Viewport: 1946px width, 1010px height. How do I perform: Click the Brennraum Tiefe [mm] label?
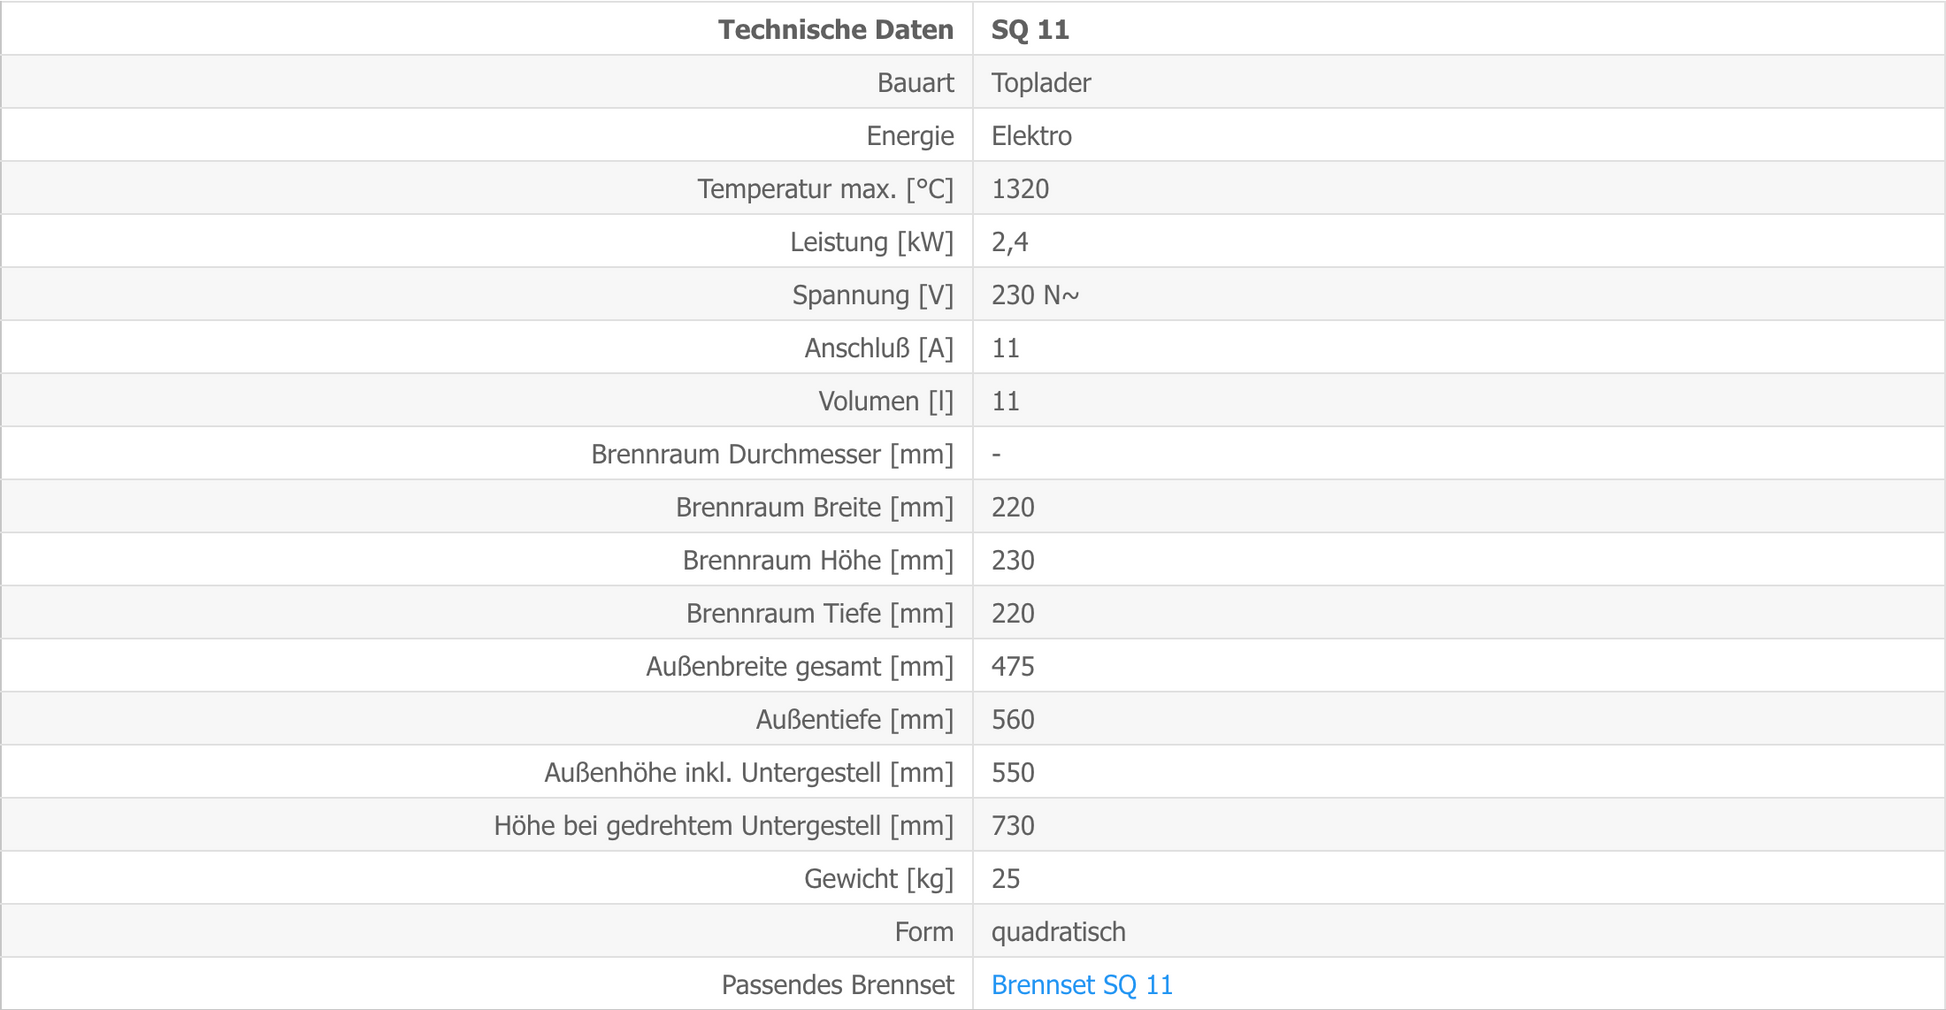point(820,613)
